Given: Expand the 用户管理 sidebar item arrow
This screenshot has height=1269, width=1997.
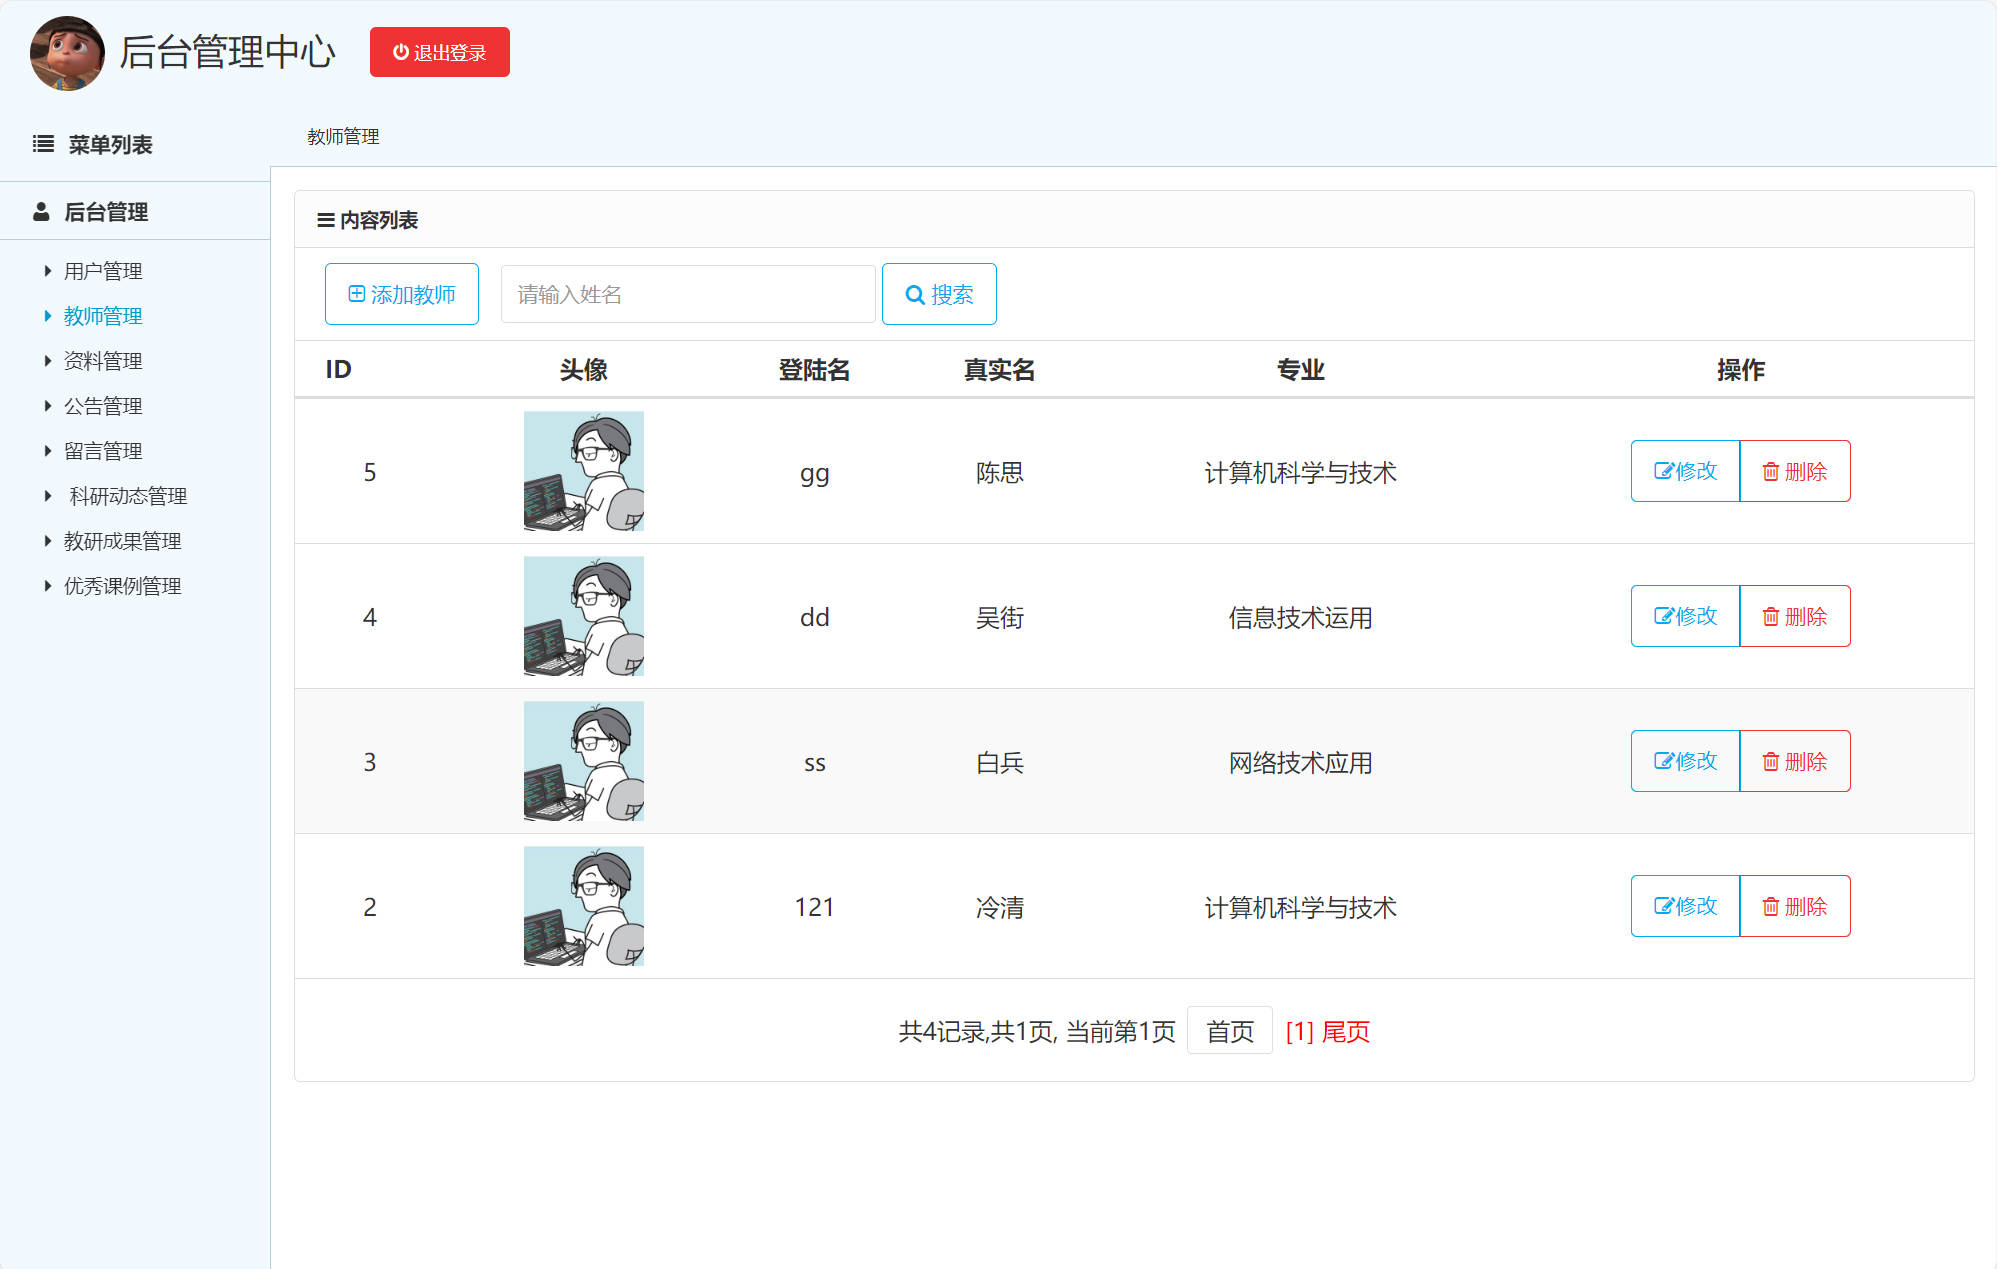Looking at the screenshot, I should point(47,270).
